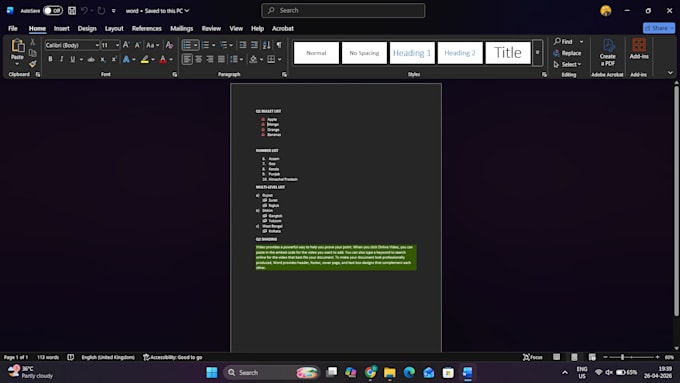Apply the Normal style

(316, 53)
